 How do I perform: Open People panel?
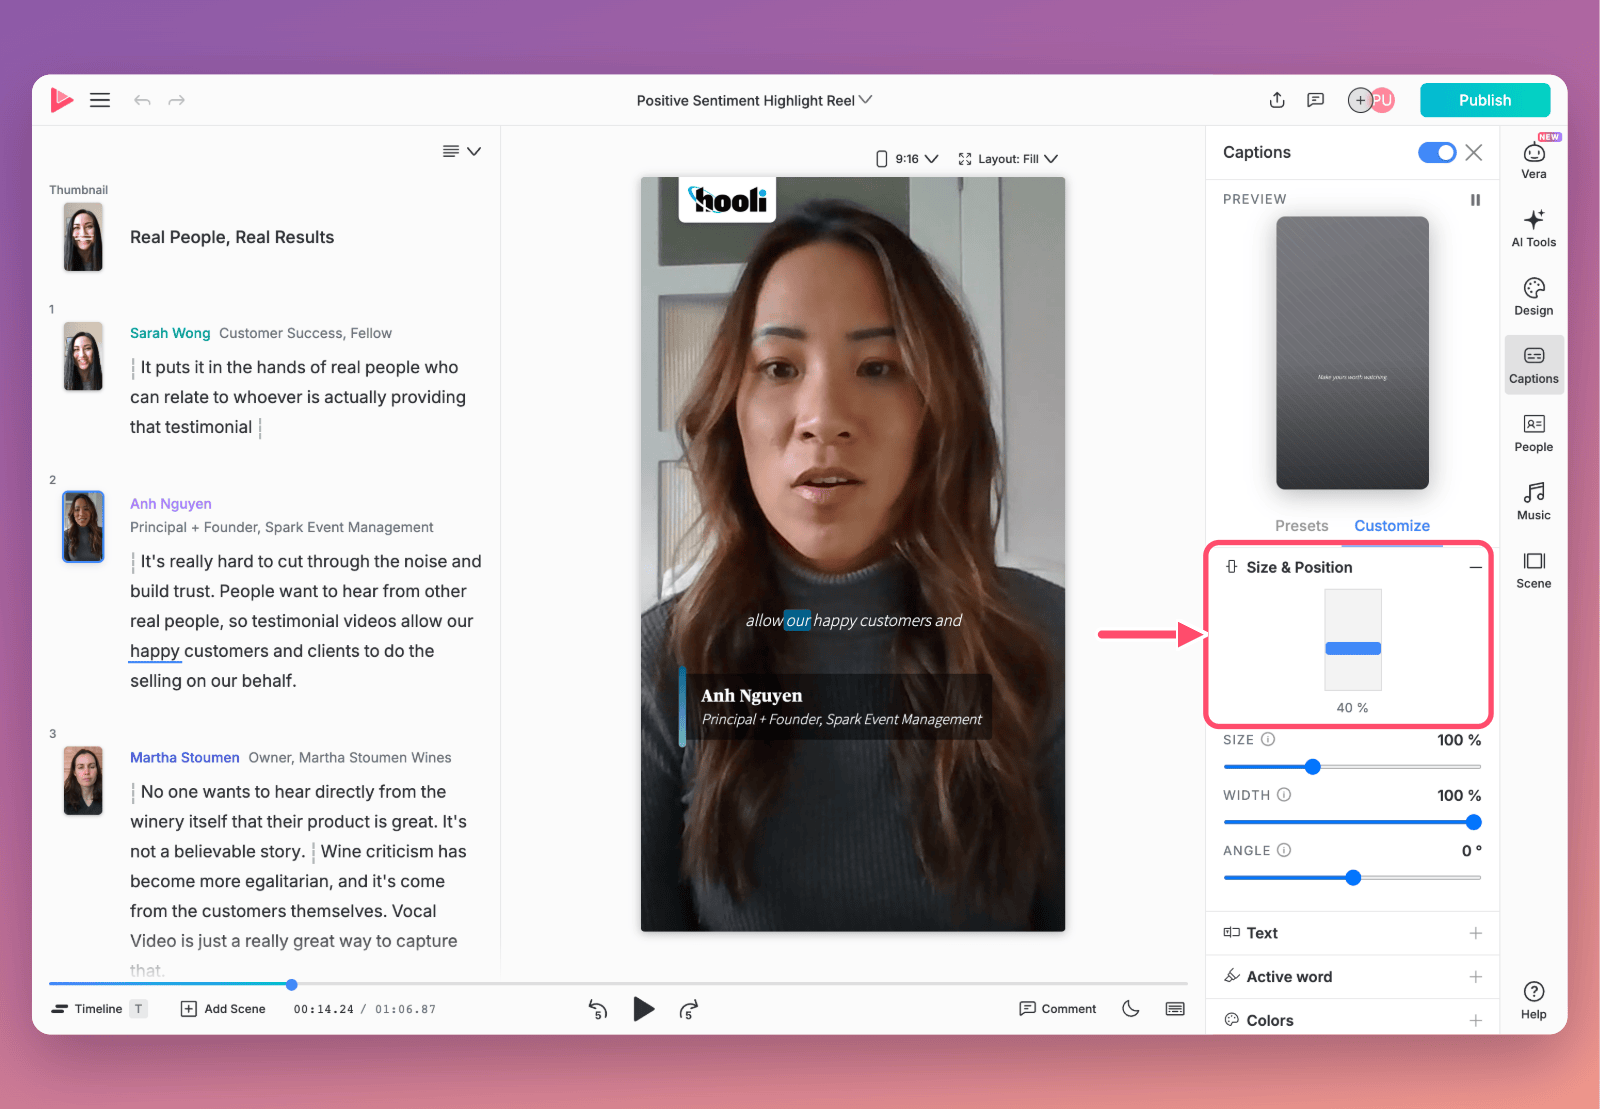[1534, 433]
